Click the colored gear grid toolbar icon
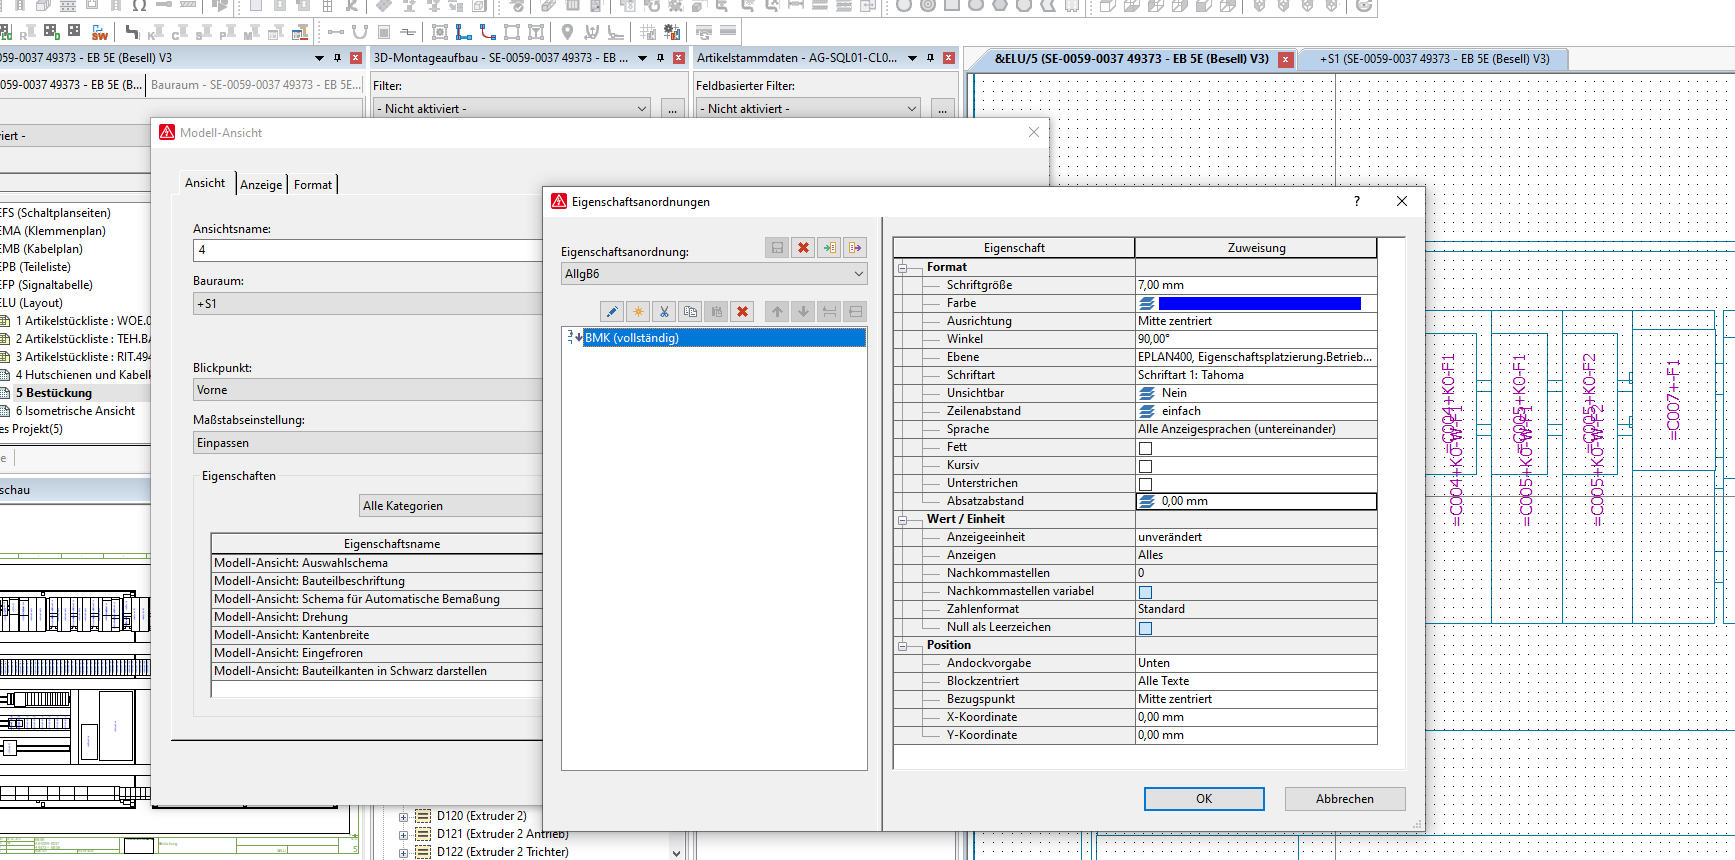1735x860 pixels. pyautogui.click(x=672, y=33)
